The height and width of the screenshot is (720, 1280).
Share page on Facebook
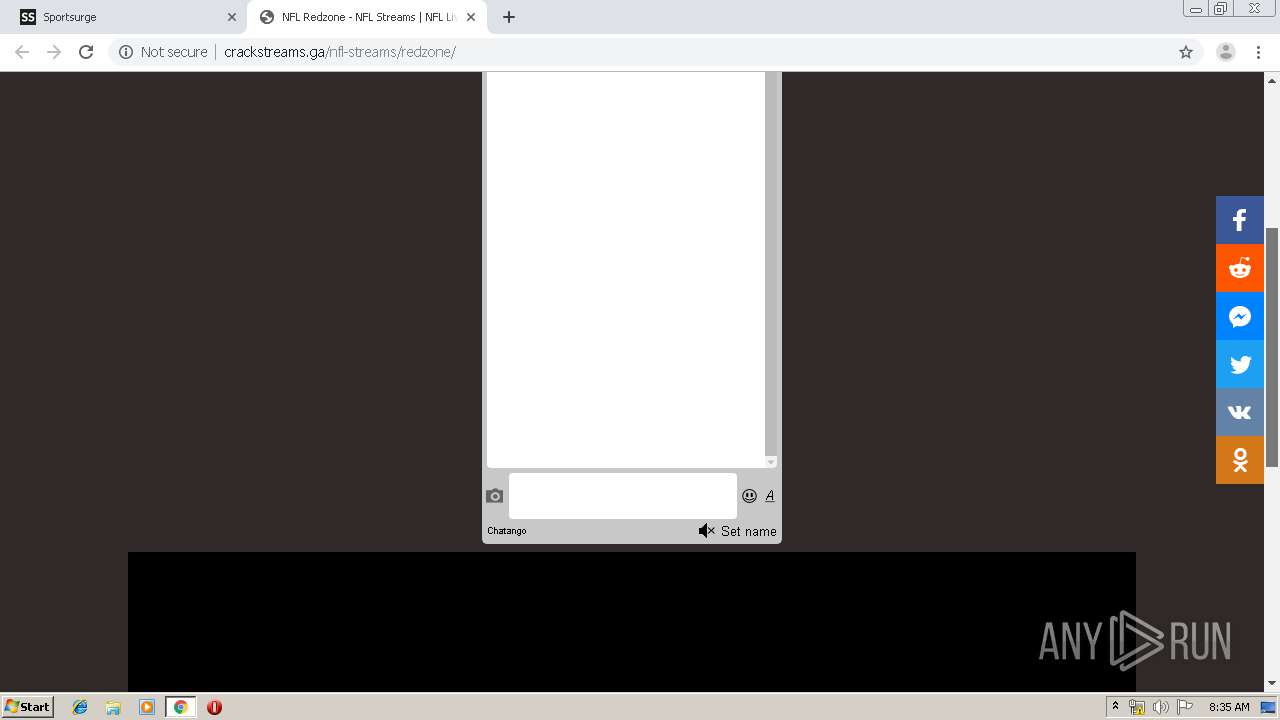coord(1240,220)
